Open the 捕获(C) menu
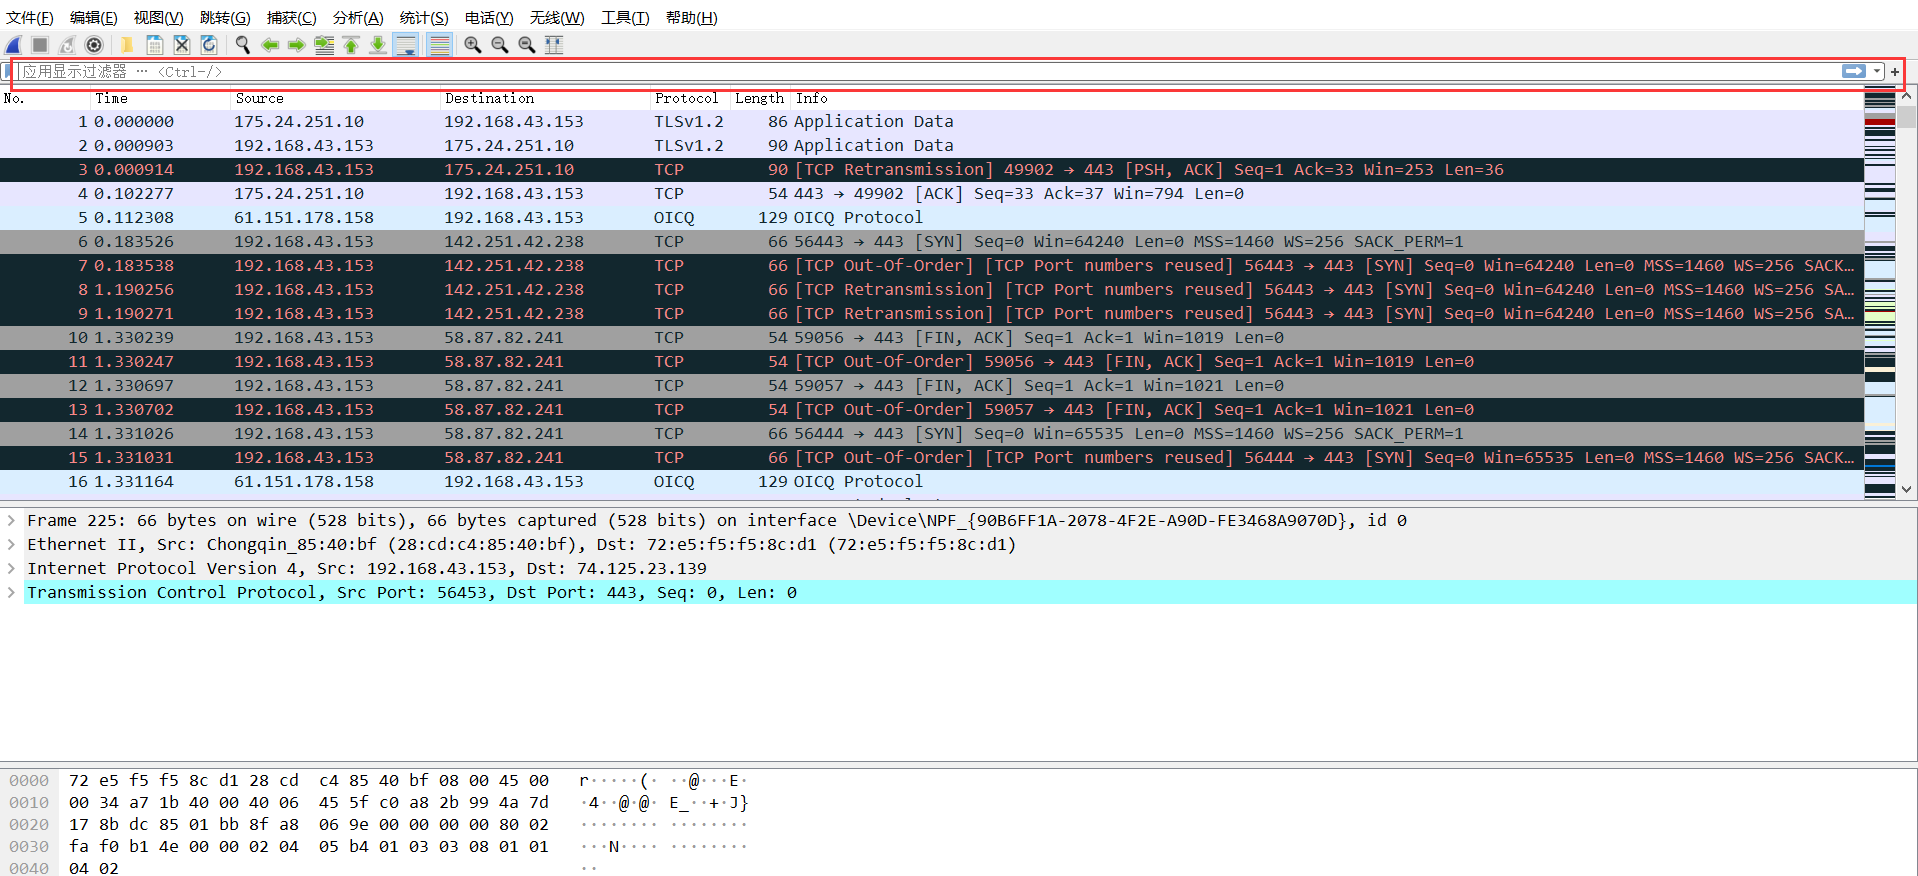The image size is (1918, 876). click(292, 18)
